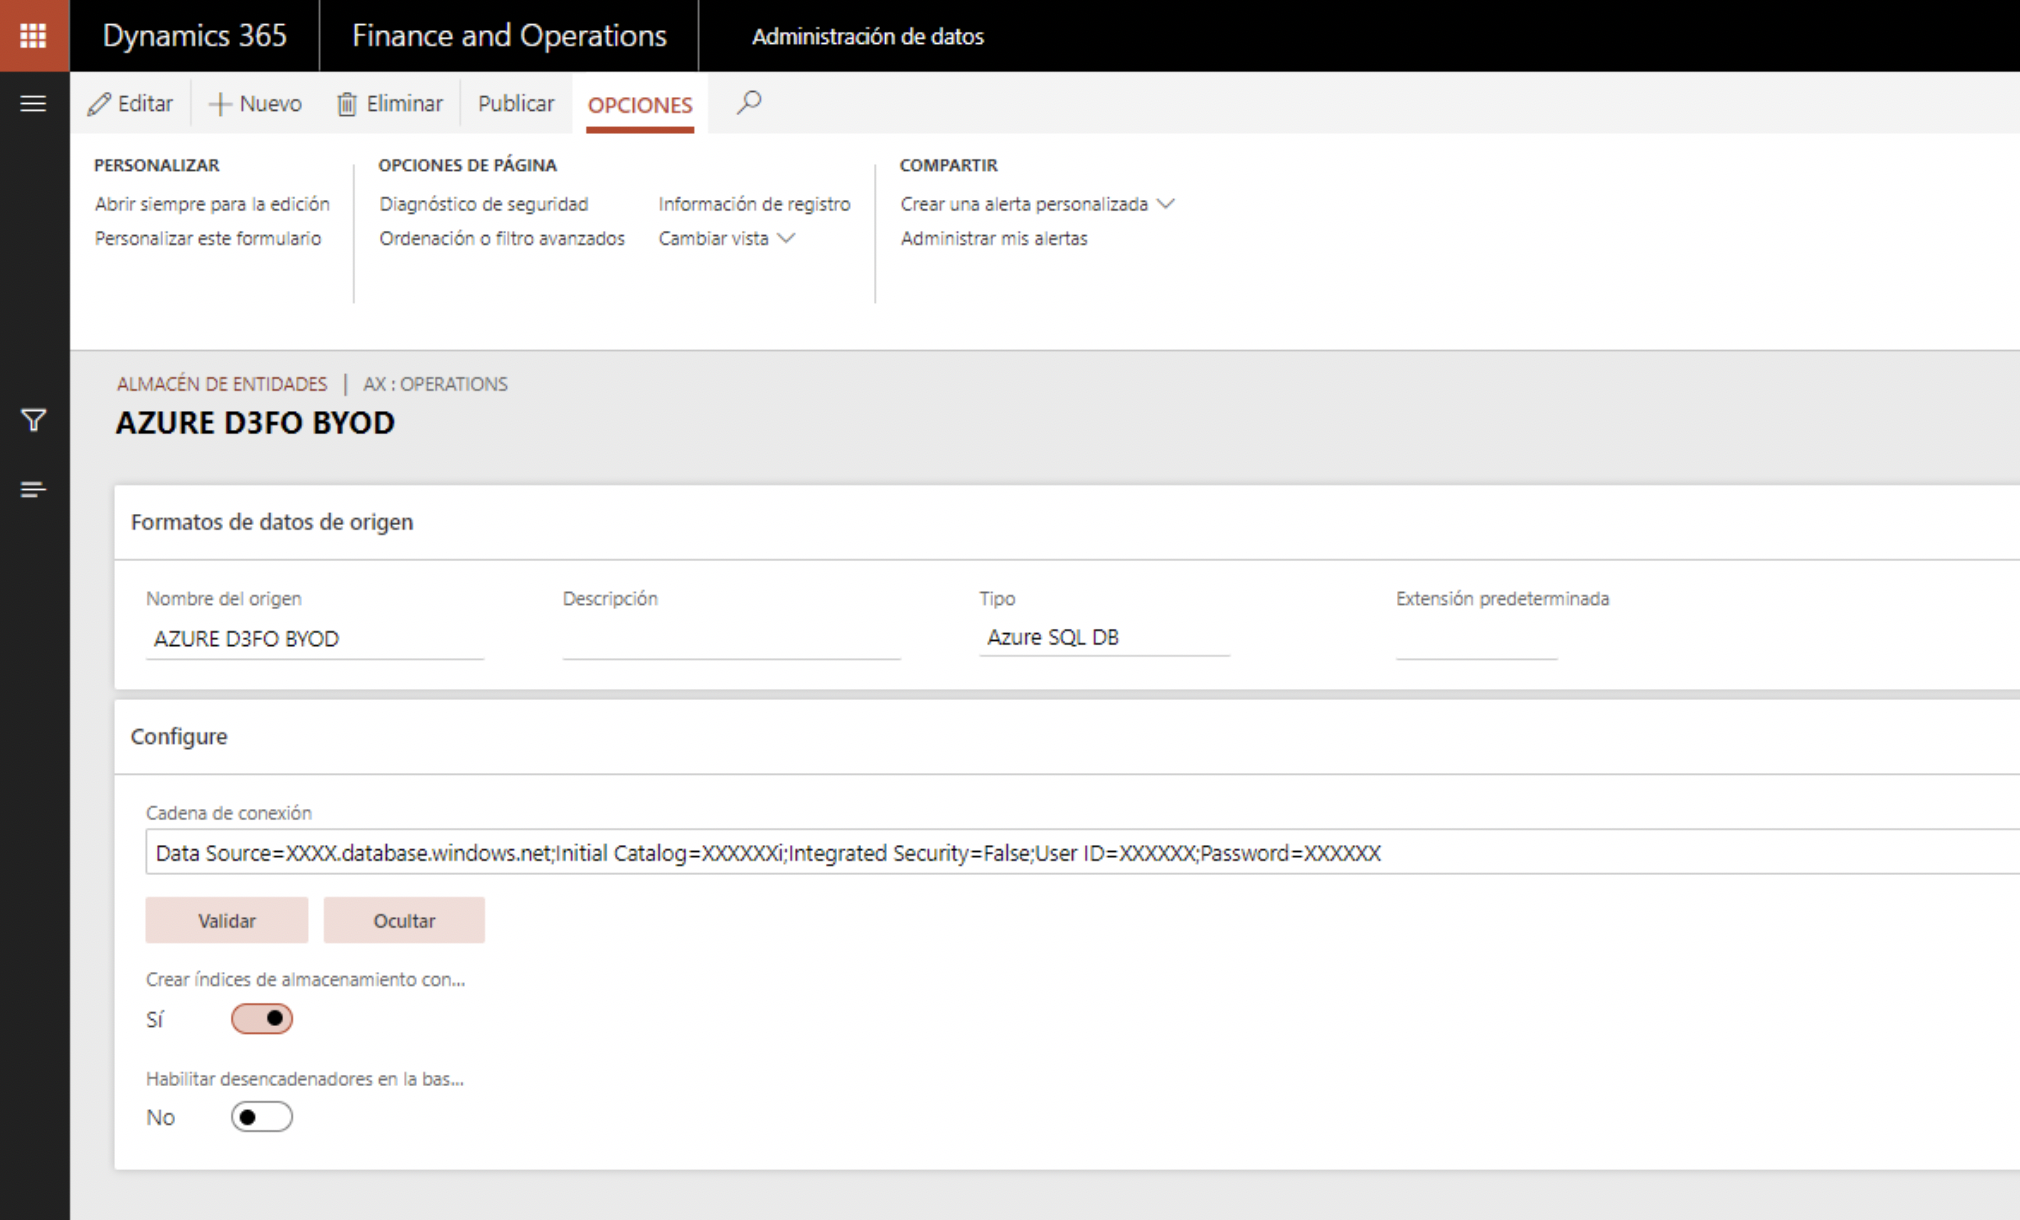Expand the hamburger navigation menu
This screenshot has width=2020, height=1220.
[33, 103]
